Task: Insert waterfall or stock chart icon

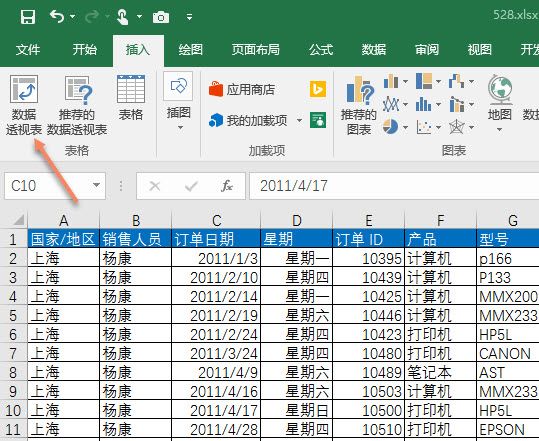Action: pyautogui.click(x=457, y=81)
